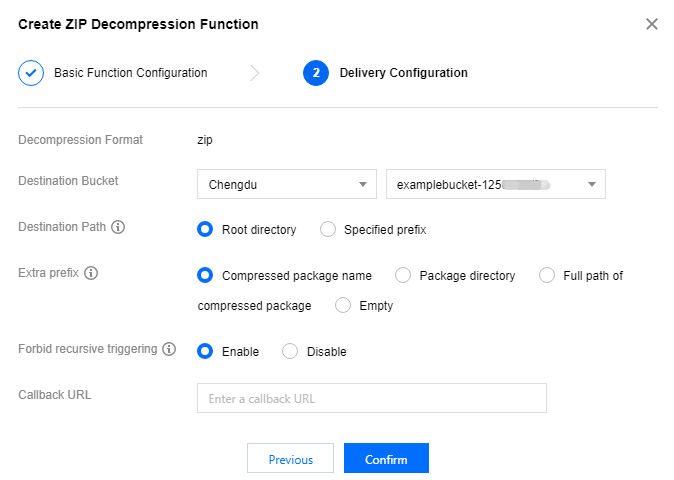Select the Root directory radio option
This screenshot has height=480, width=674.
206,229
